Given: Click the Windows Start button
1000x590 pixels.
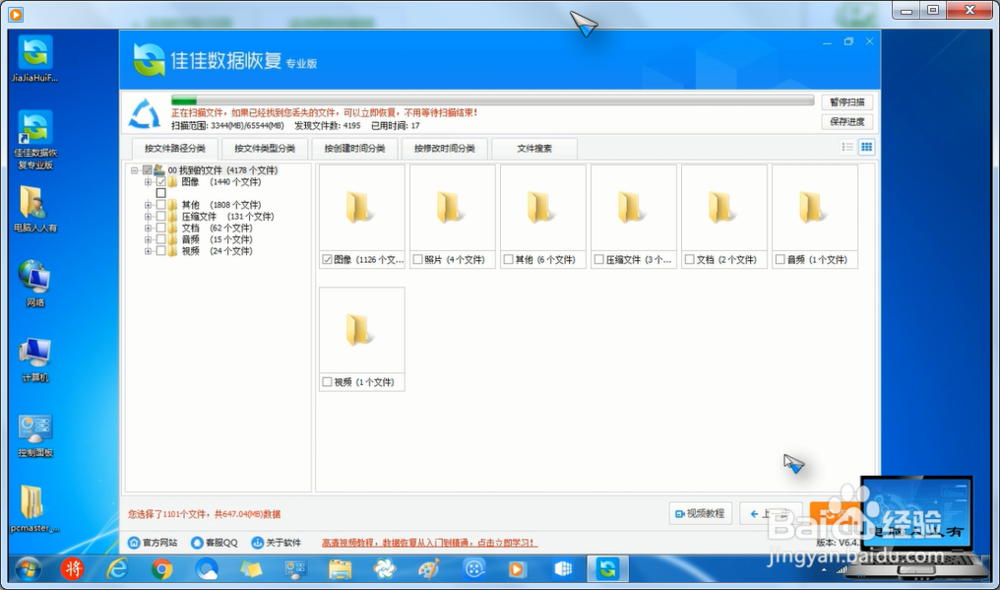Looking at the screenshot, I should pyautogui.click(x=28, y=569).
